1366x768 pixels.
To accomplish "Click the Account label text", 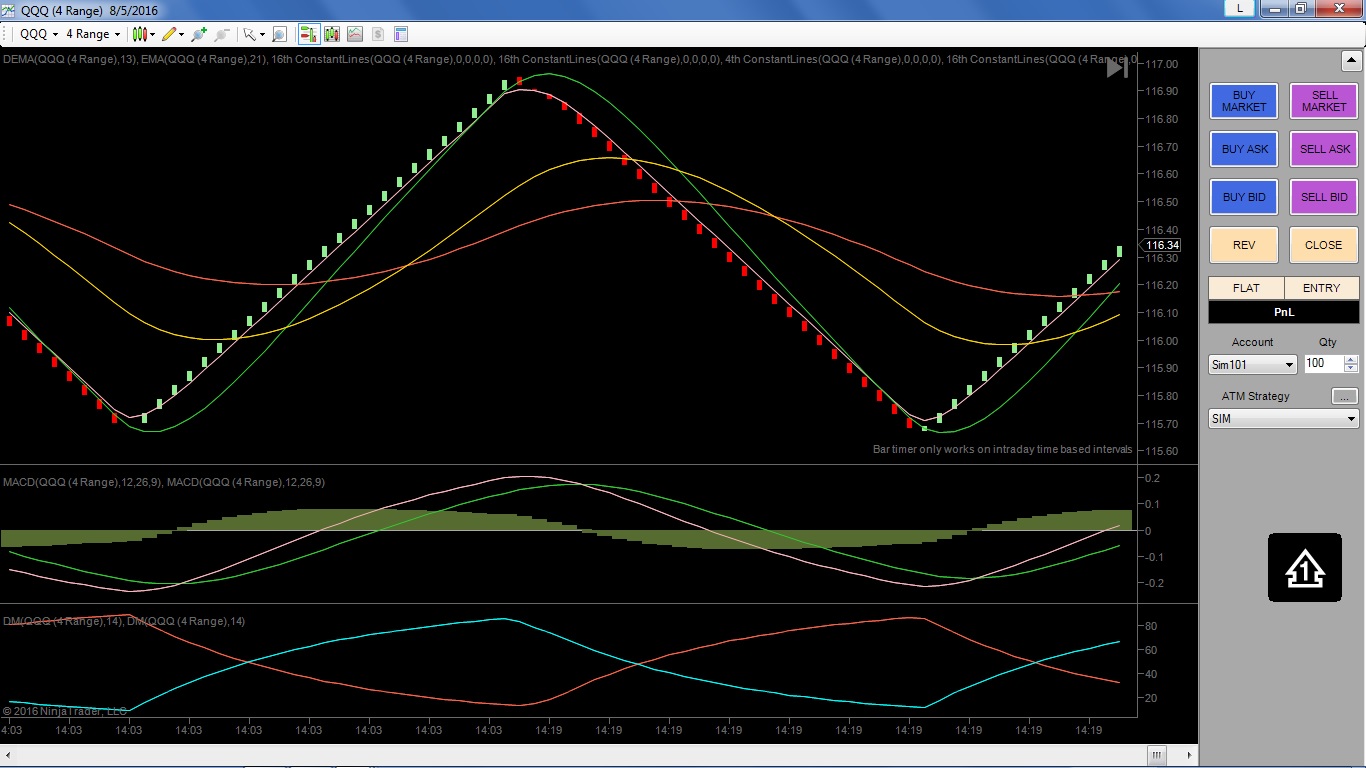I will [x=1252, y=342].
